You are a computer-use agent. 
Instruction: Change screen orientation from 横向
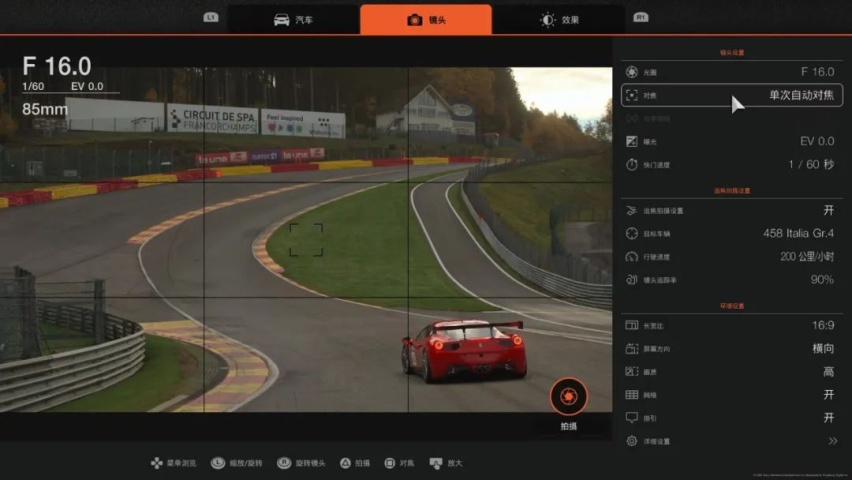click(823, 348)
